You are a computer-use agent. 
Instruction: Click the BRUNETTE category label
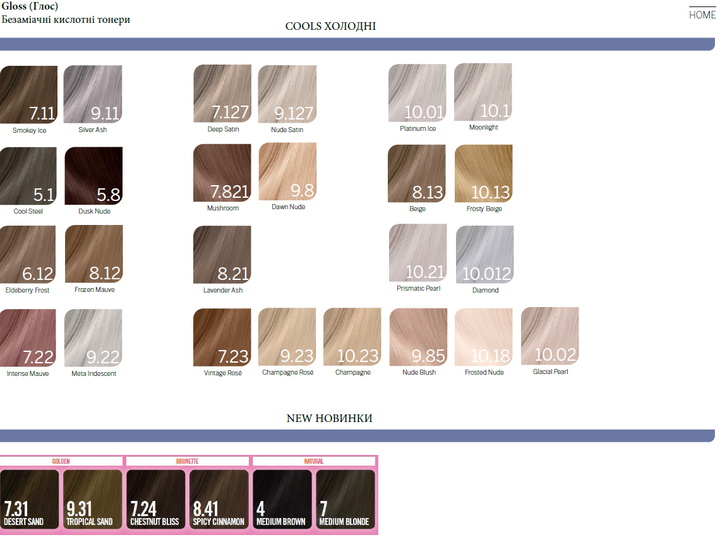187,461
